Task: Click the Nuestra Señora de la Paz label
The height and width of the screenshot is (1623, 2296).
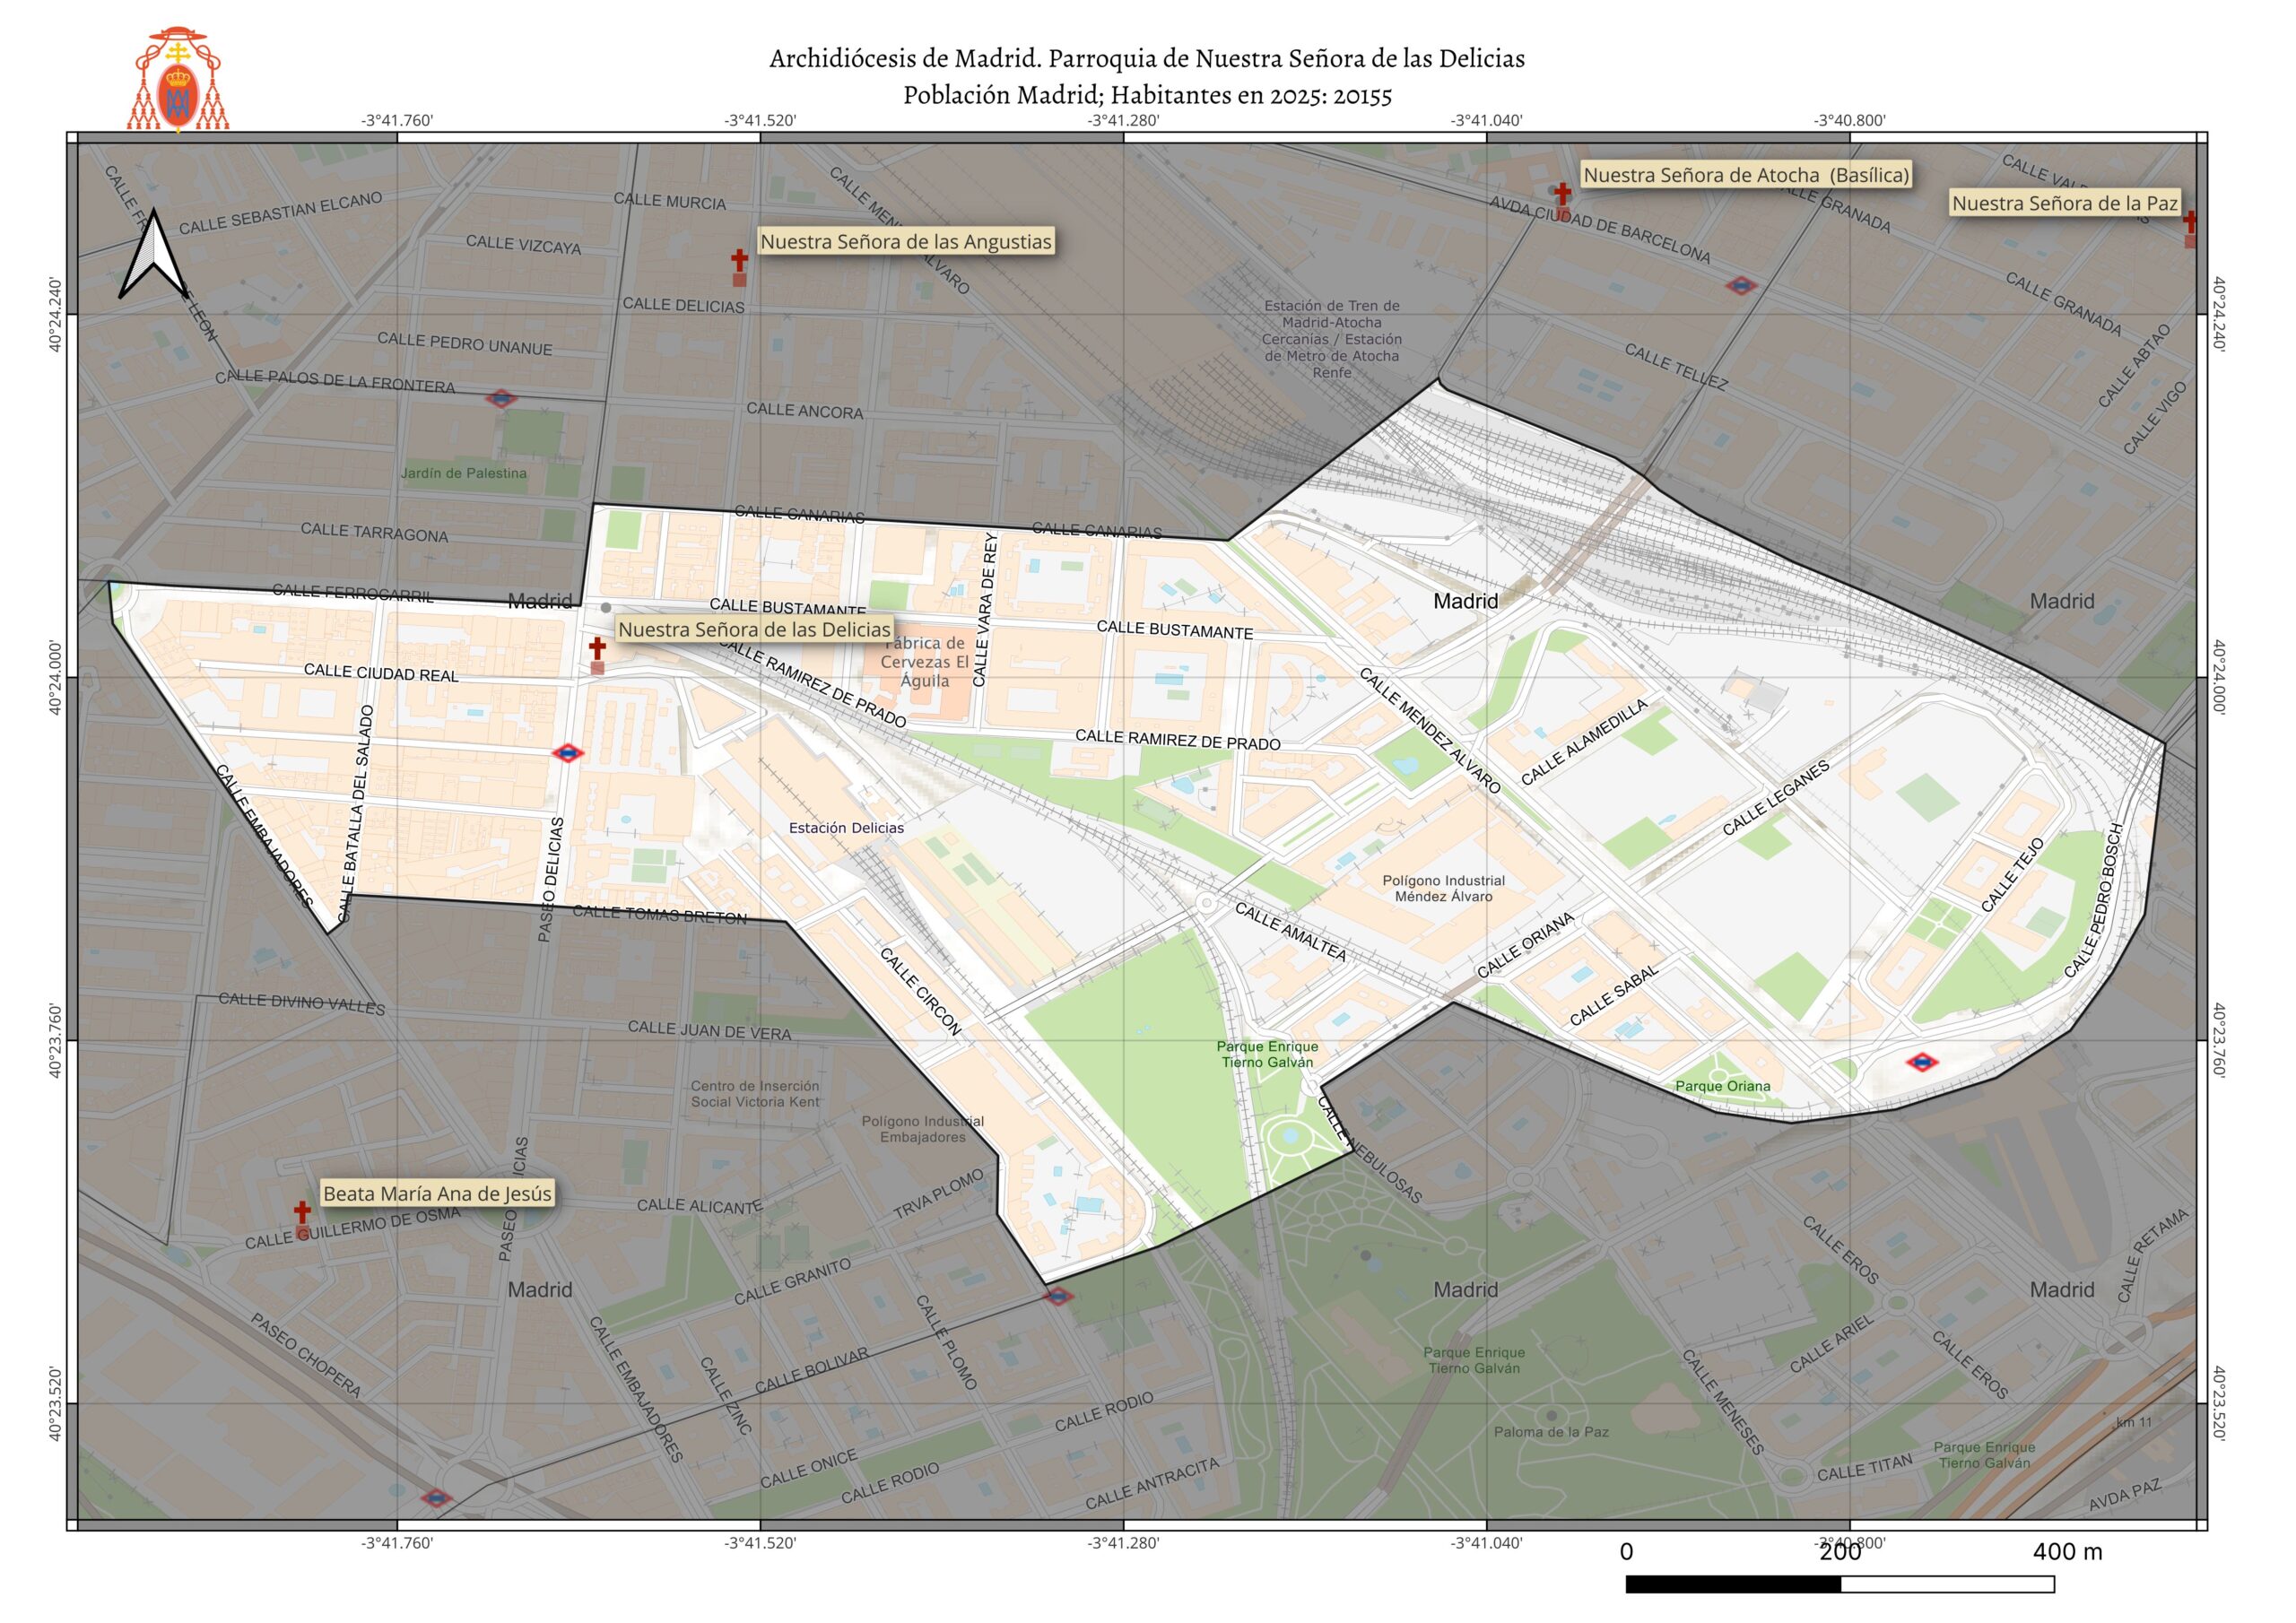Action: 2064,203
